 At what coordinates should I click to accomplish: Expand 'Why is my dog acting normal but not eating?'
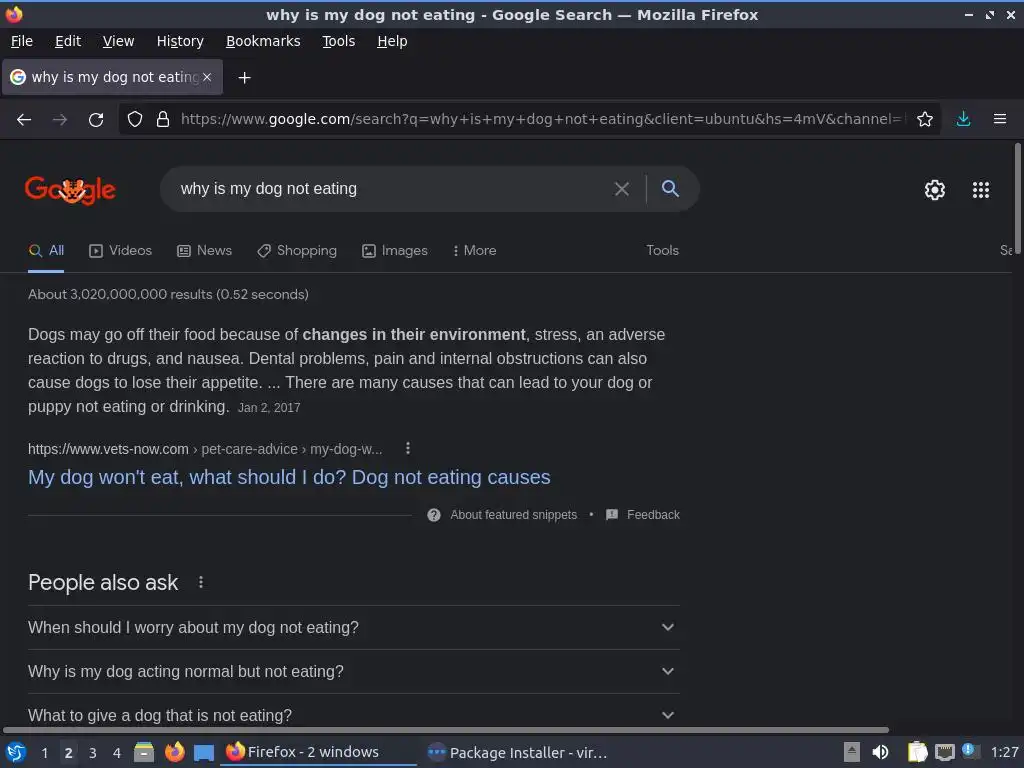tap(353, 671)
